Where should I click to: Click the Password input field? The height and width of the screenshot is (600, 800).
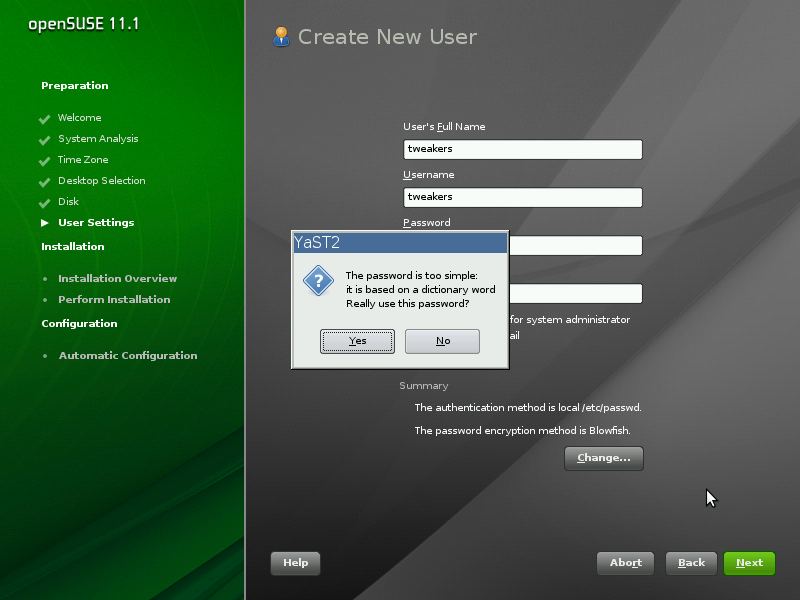point(576,245)
